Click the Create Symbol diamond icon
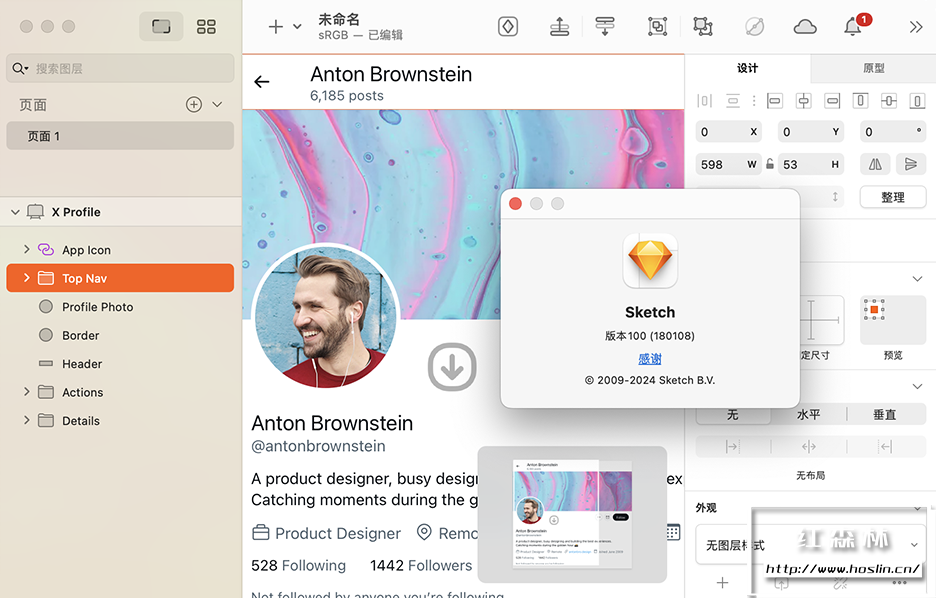Image resolution: width=936 pixels, height=598 pixels. point(507,26)
